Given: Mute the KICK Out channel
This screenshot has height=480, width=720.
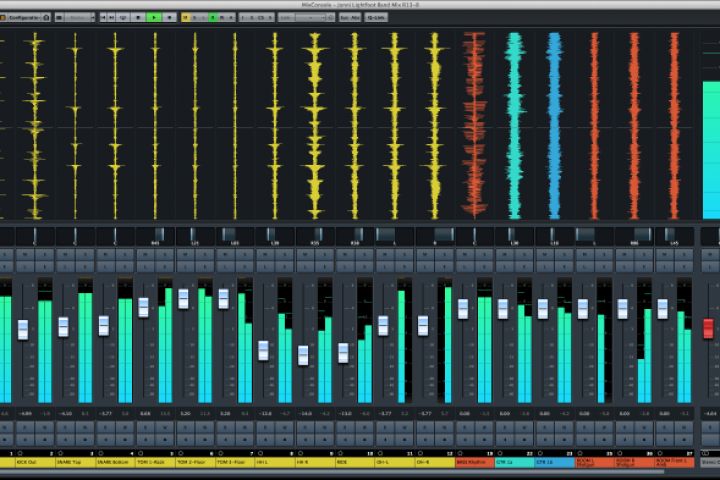Looking at the screenshot, I should click(26, 254).
